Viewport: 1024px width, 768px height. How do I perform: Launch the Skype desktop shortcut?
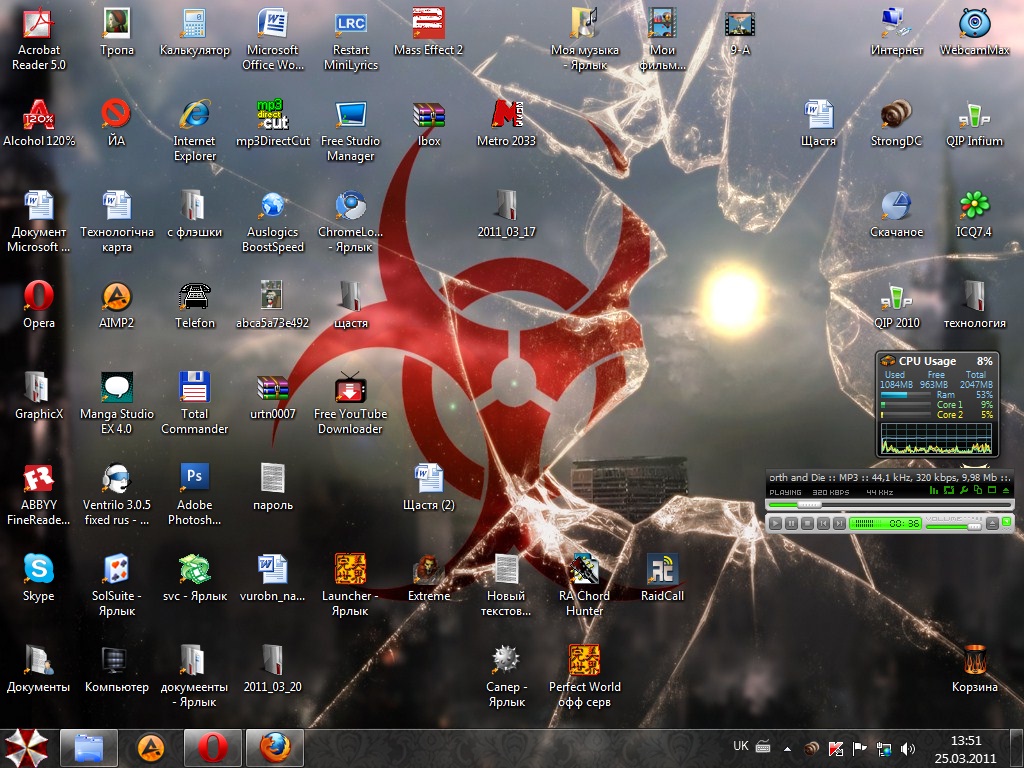point(38,569)
